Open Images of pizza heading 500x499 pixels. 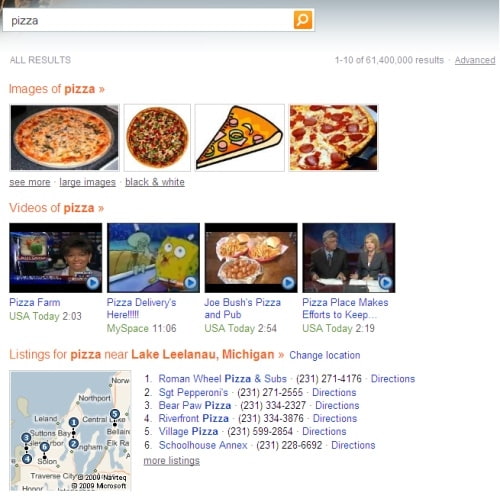[x=57, y=89]
